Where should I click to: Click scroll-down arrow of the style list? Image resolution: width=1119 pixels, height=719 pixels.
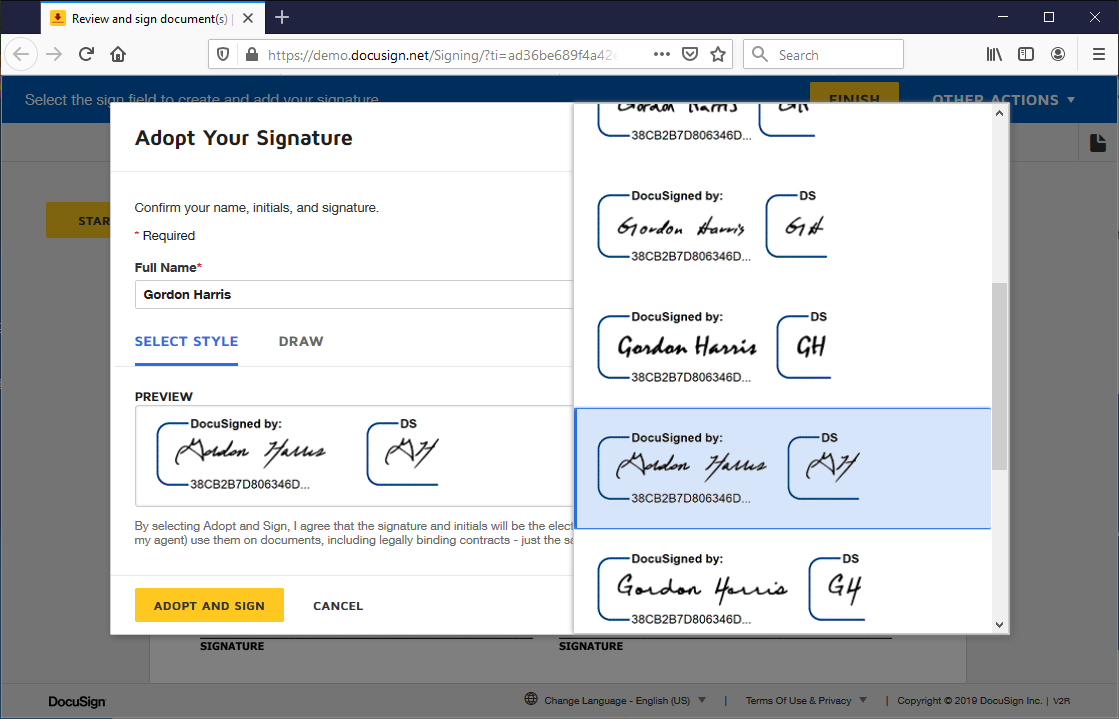click(x=999, y=625)
